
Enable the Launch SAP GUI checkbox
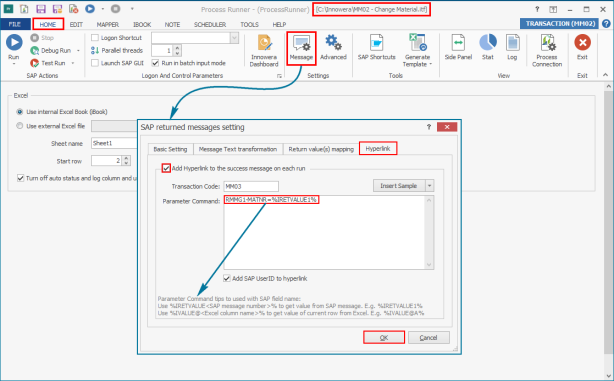(x=95, y=63)
